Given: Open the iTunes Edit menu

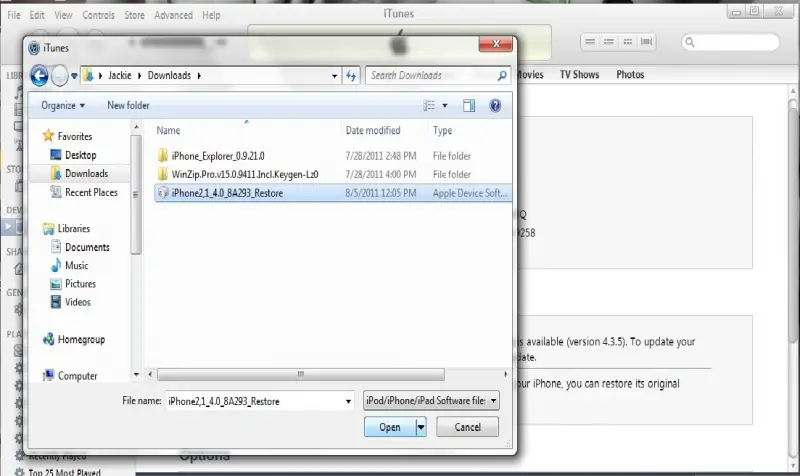Looking at the screenshot, I should click(37, 15).
